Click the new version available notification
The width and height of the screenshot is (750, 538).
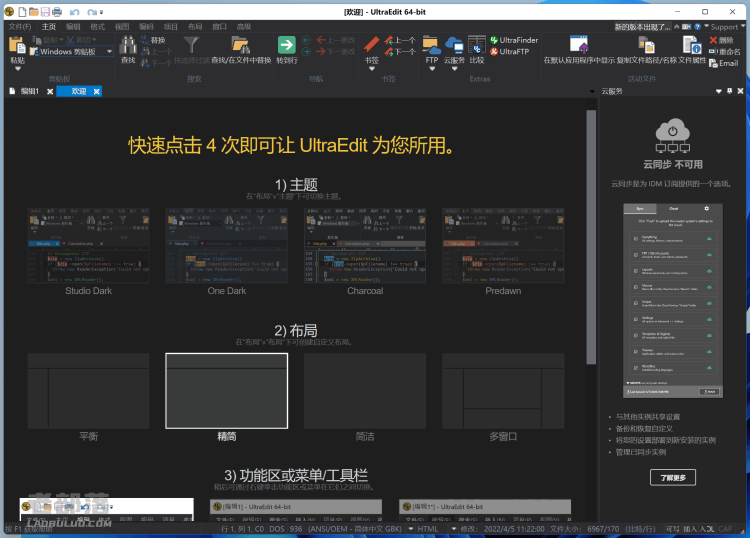pos(643,27)
